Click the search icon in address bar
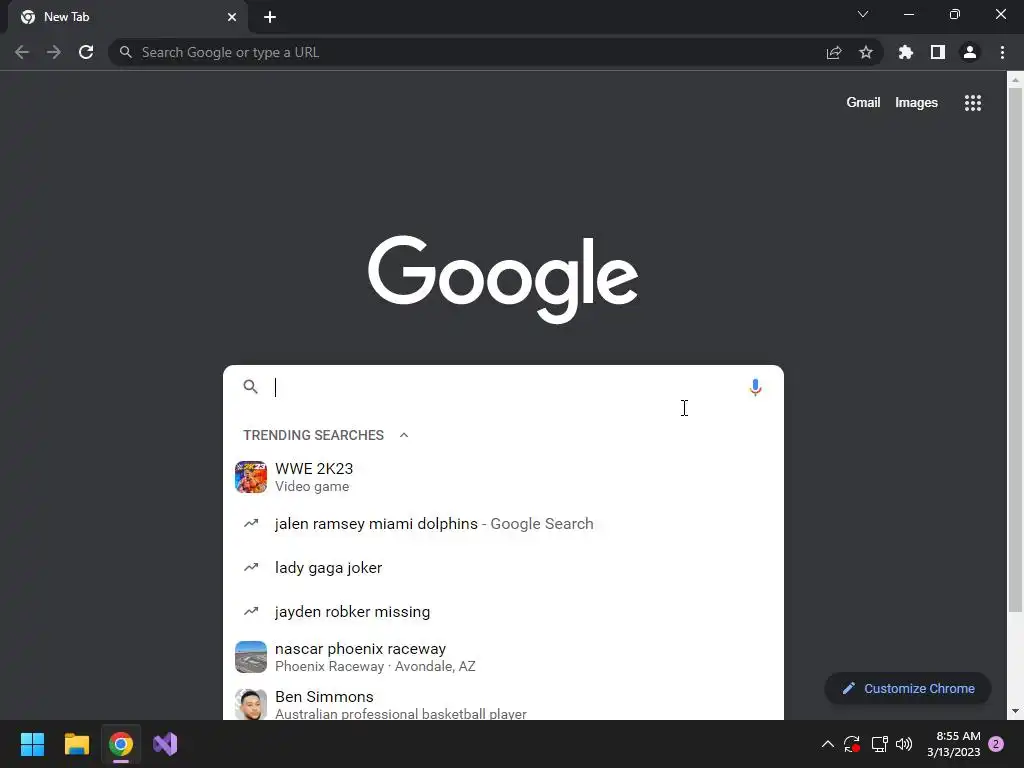Viewport: 1024px width, 768px height. tap(126, 52)
